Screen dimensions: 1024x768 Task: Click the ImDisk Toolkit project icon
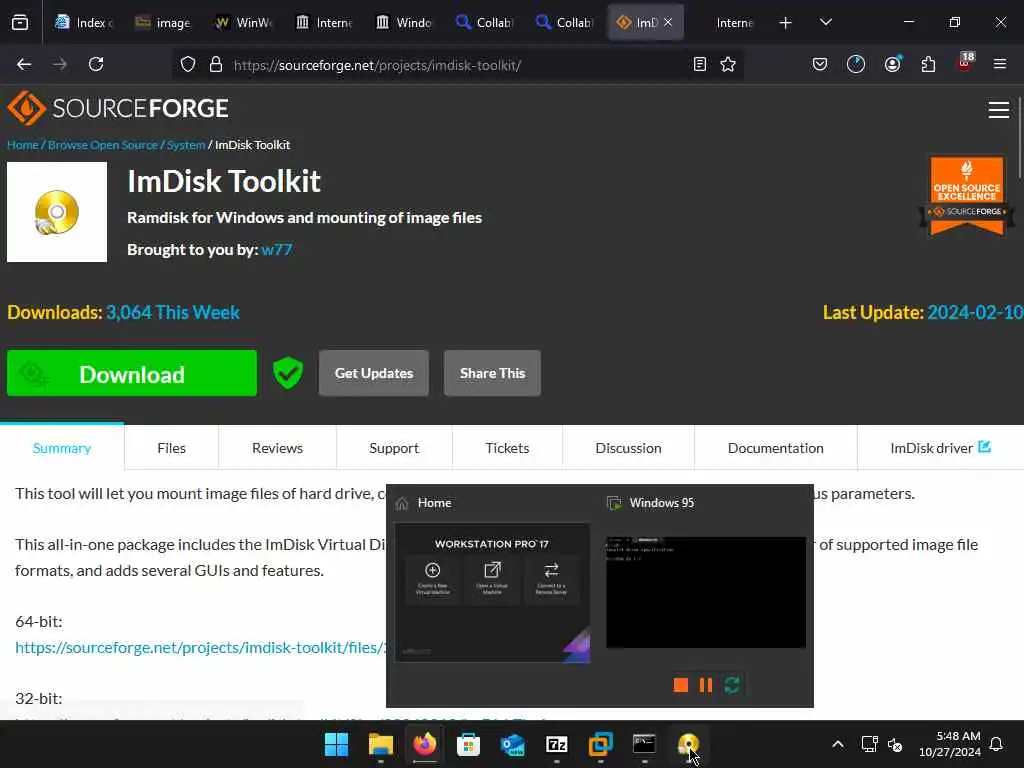(57, 212)
